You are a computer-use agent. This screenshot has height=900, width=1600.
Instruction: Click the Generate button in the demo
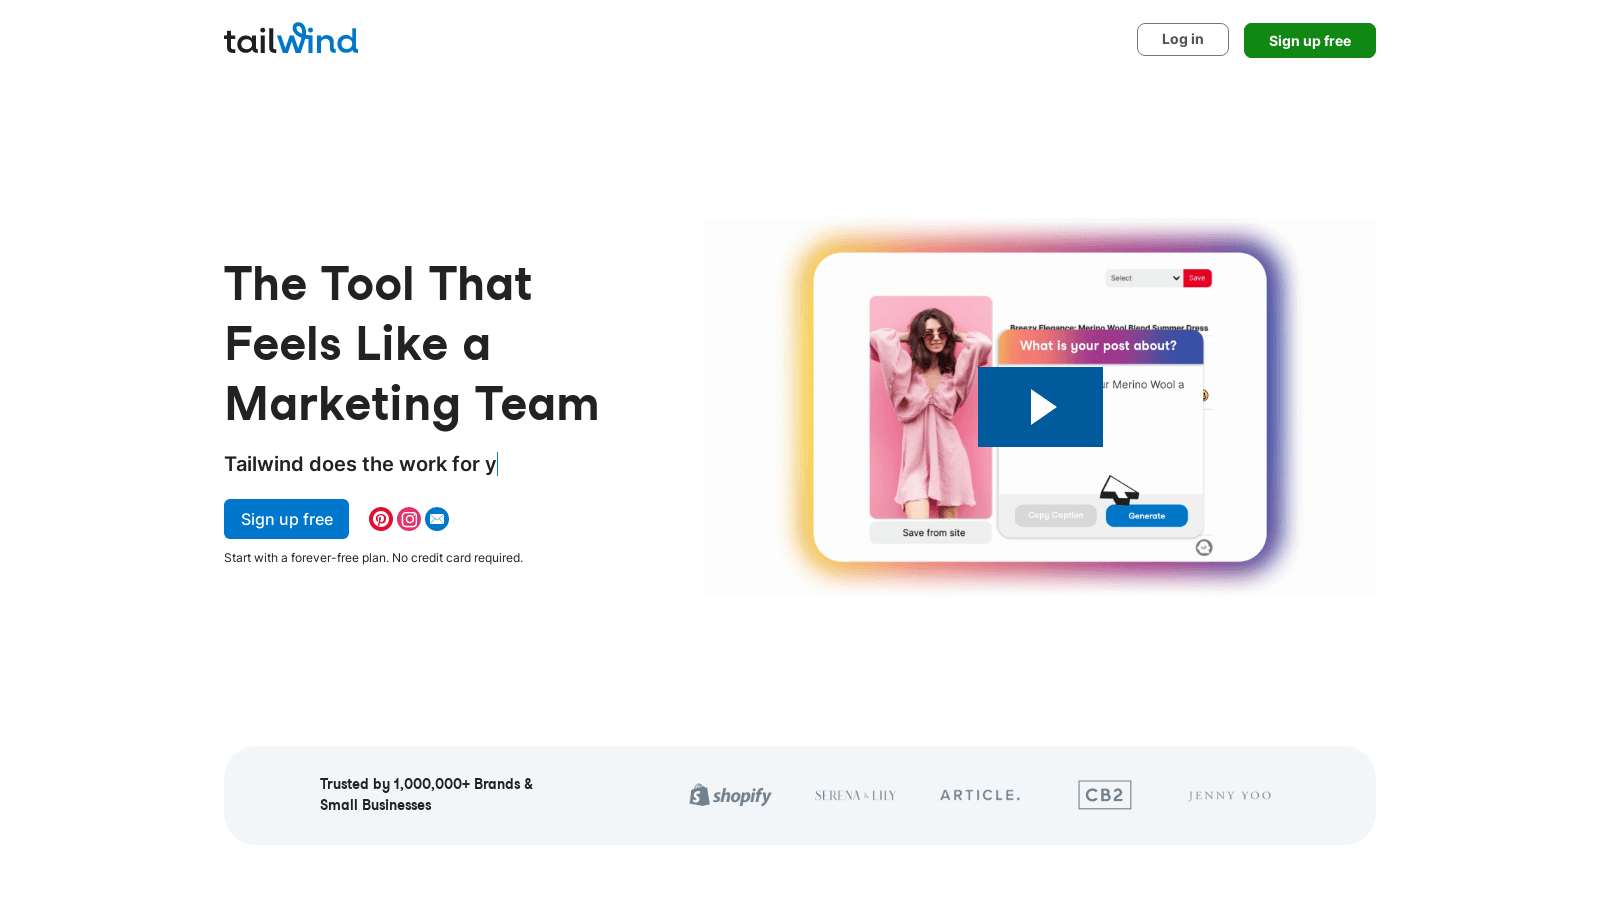tap(1146, 516)
